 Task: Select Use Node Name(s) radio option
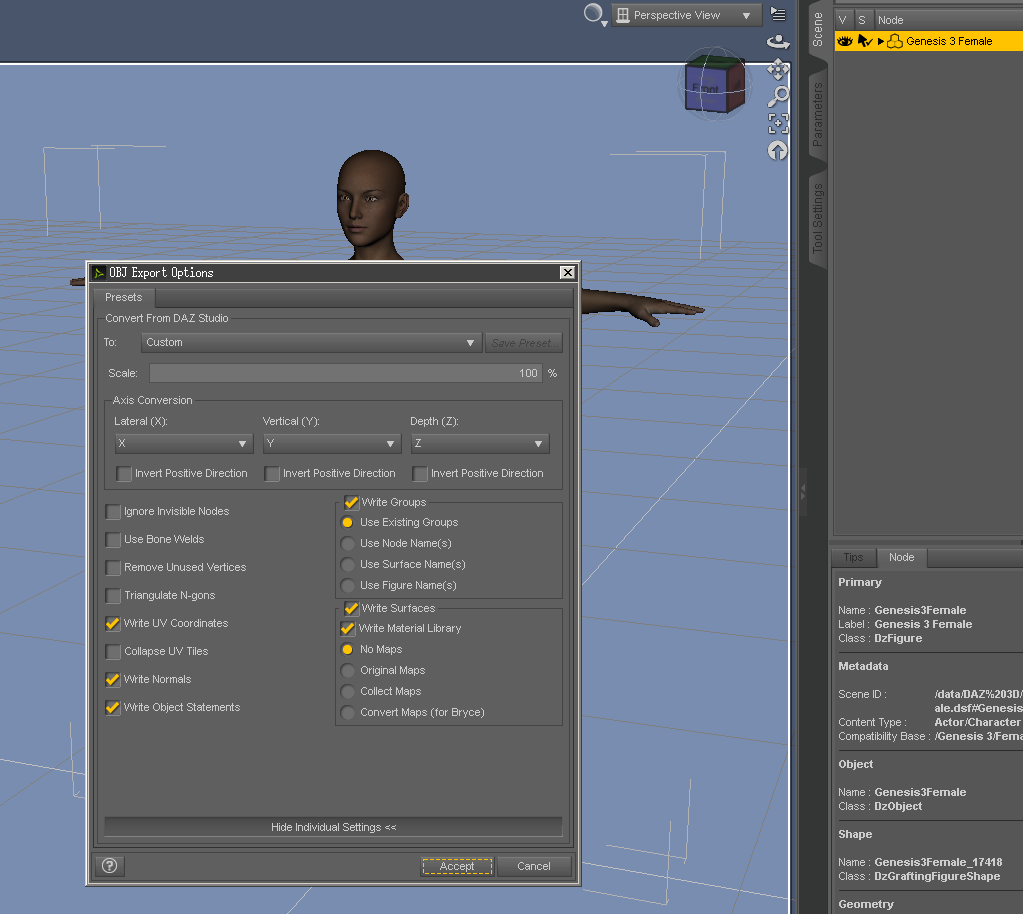coord(347,544)
